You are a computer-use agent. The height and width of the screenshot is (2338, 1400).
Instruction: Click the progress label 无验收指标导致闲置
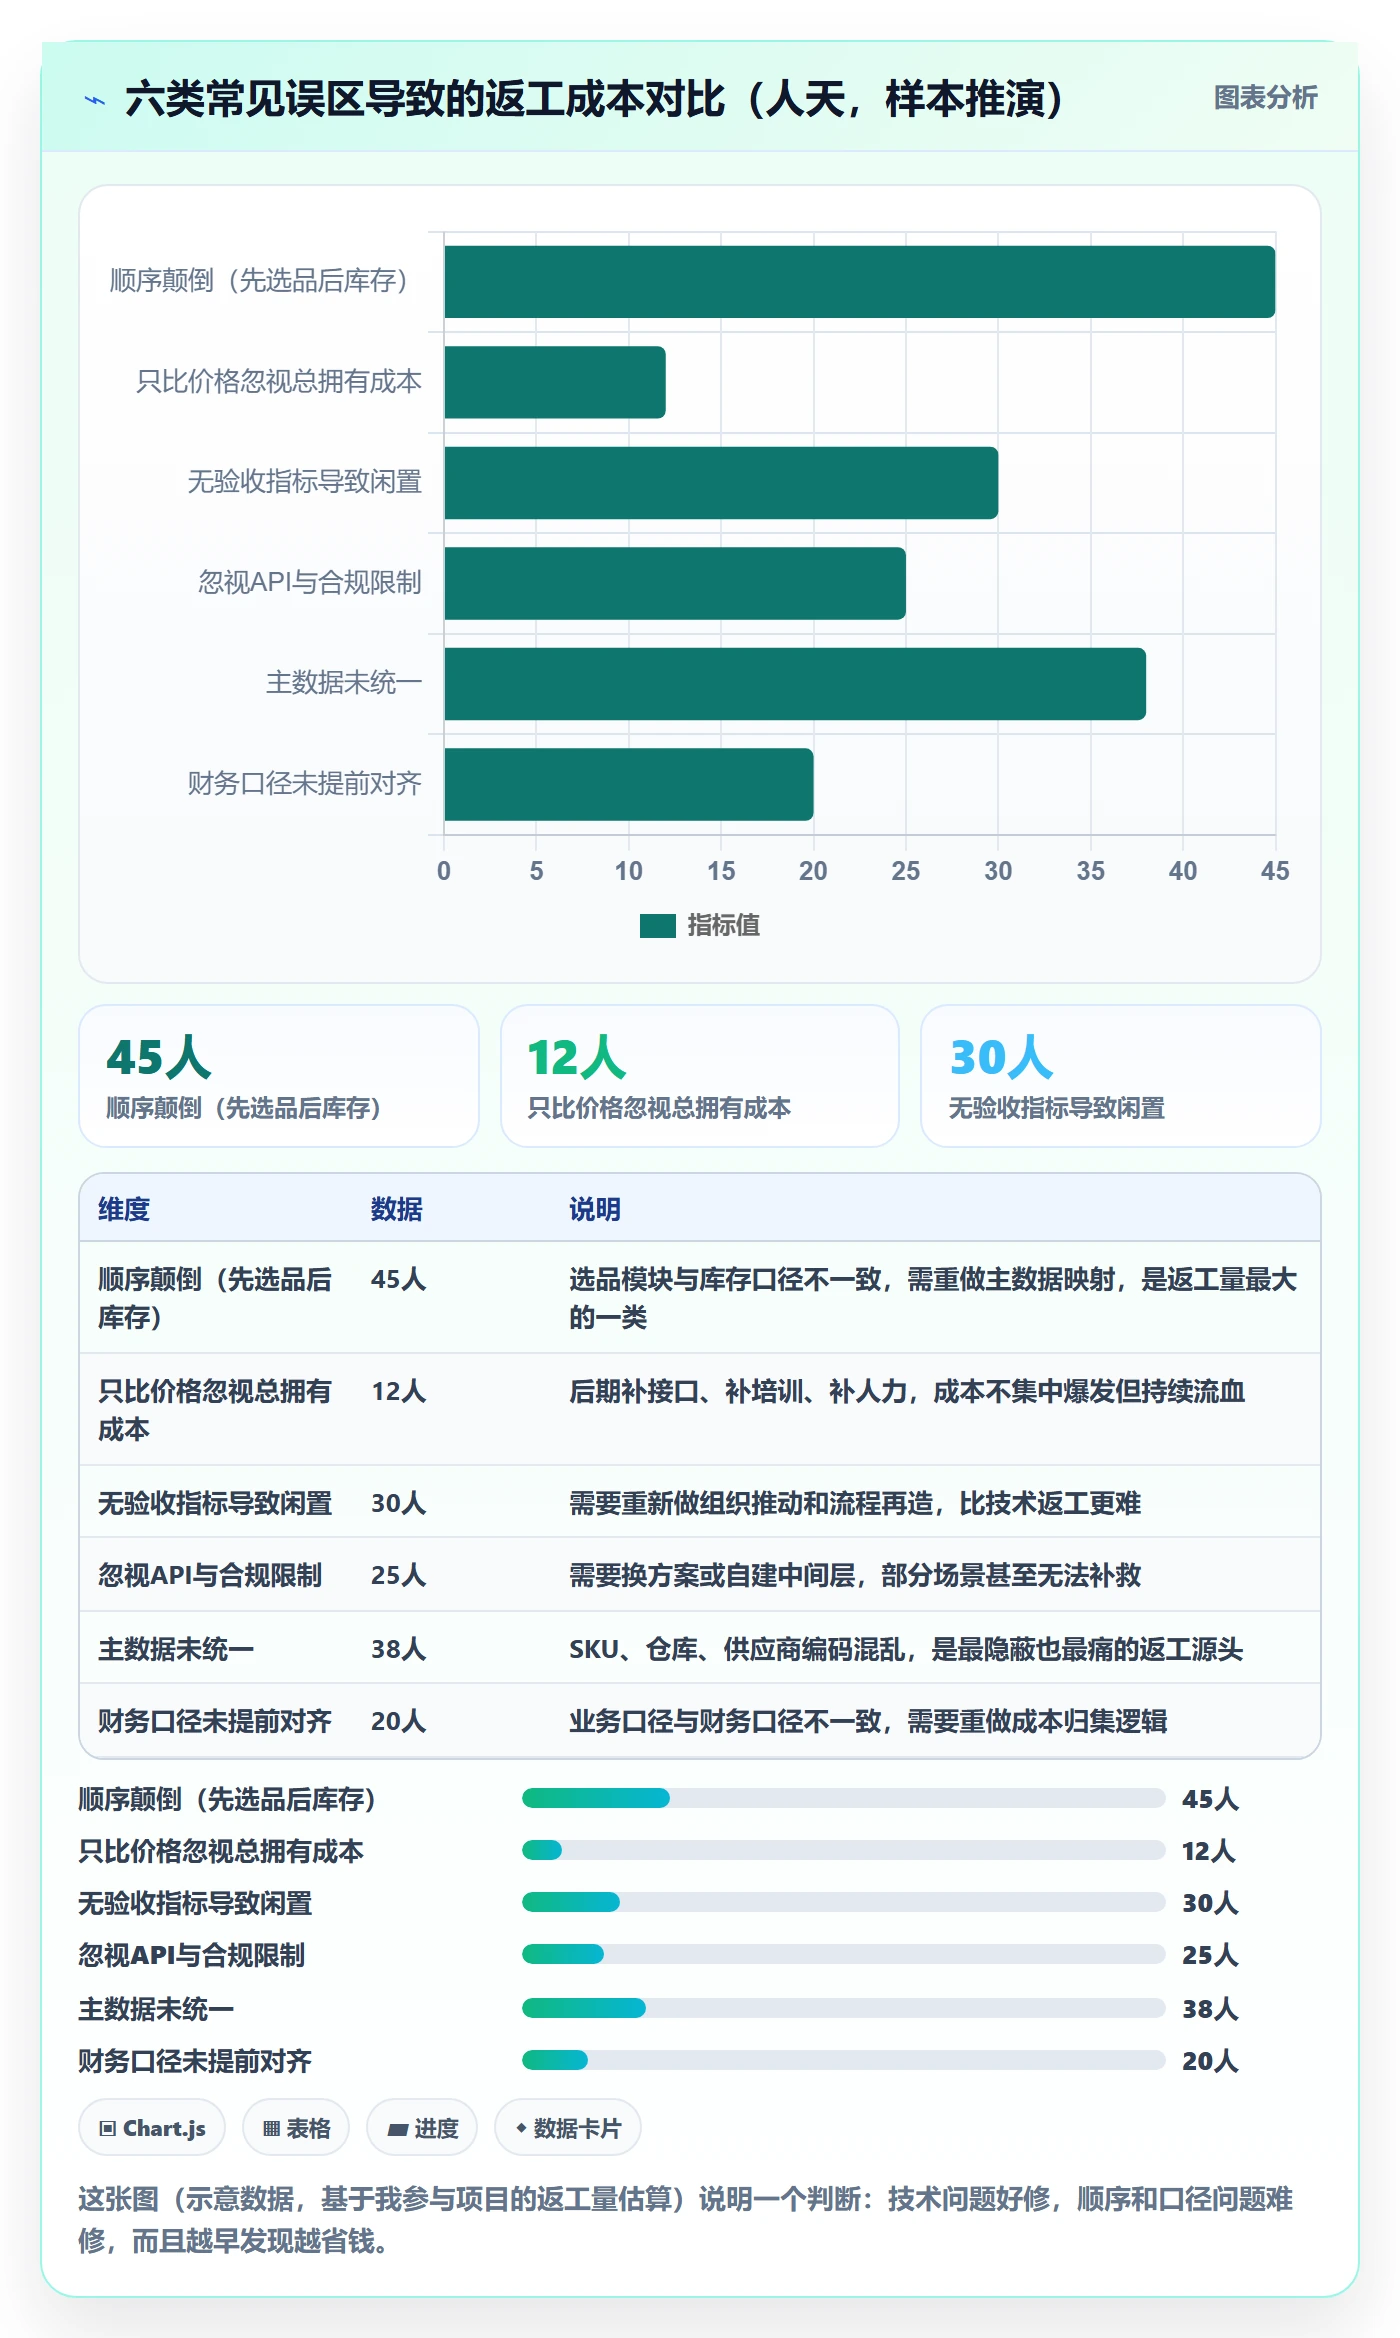196,1903
